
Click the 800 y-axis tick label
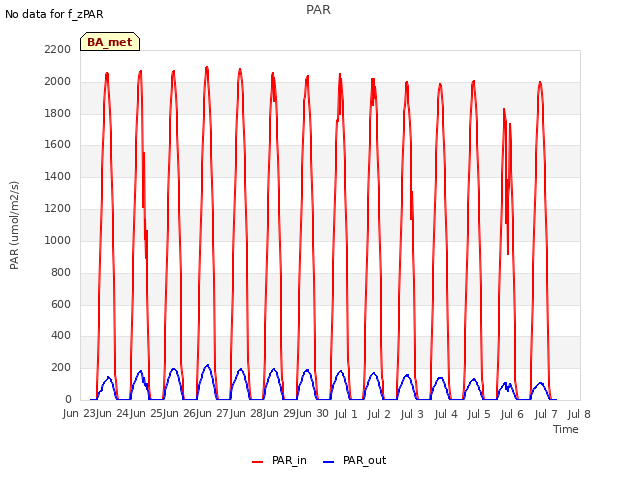[61, 272]
